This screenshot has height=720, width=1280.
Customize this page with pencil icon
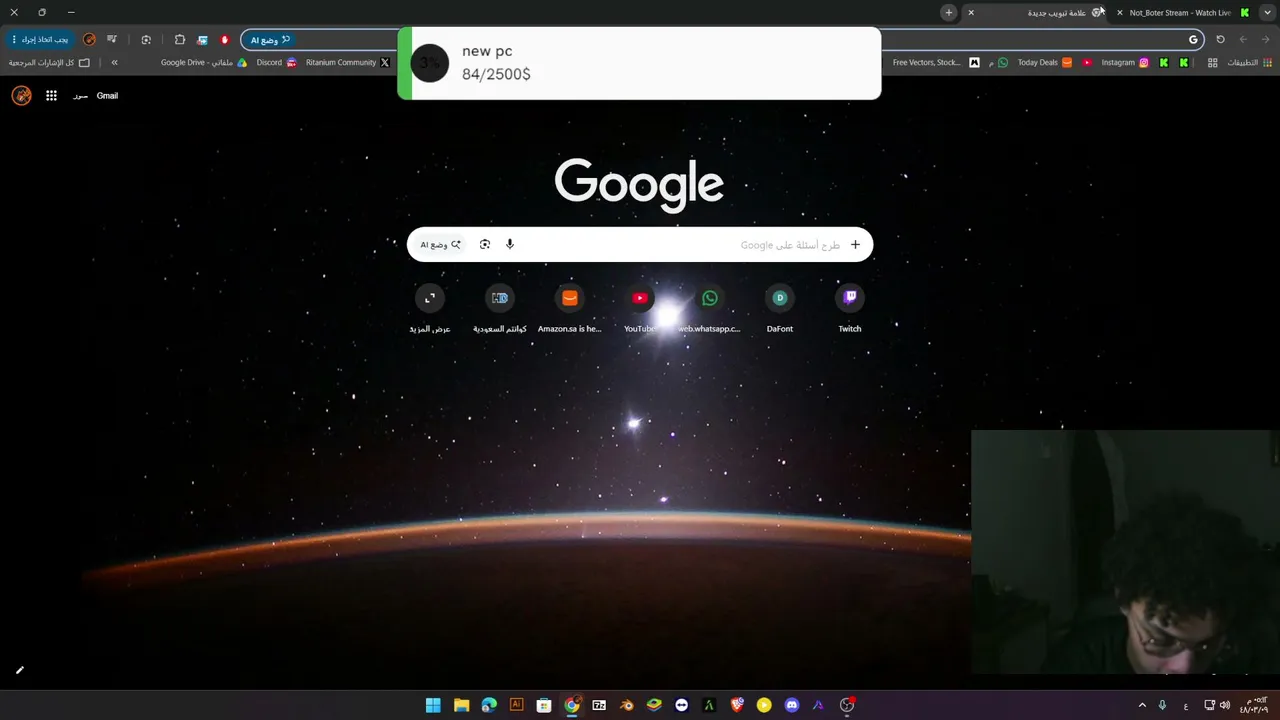point(19,670)
